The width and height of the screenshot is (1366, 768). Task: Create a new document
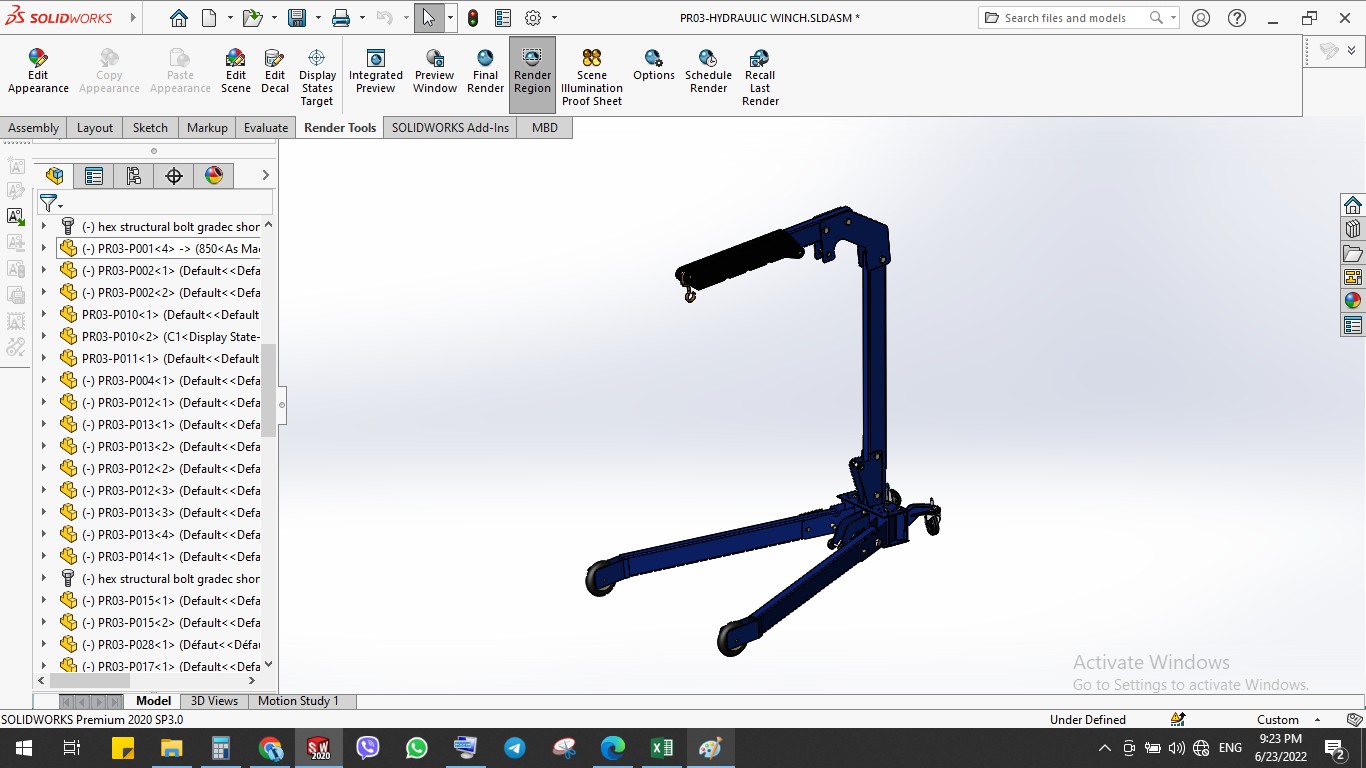(x=209, y=18)
